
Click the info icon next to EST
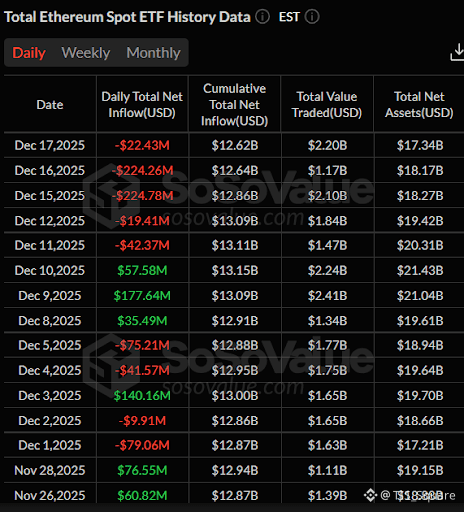[x=312, y=17]
